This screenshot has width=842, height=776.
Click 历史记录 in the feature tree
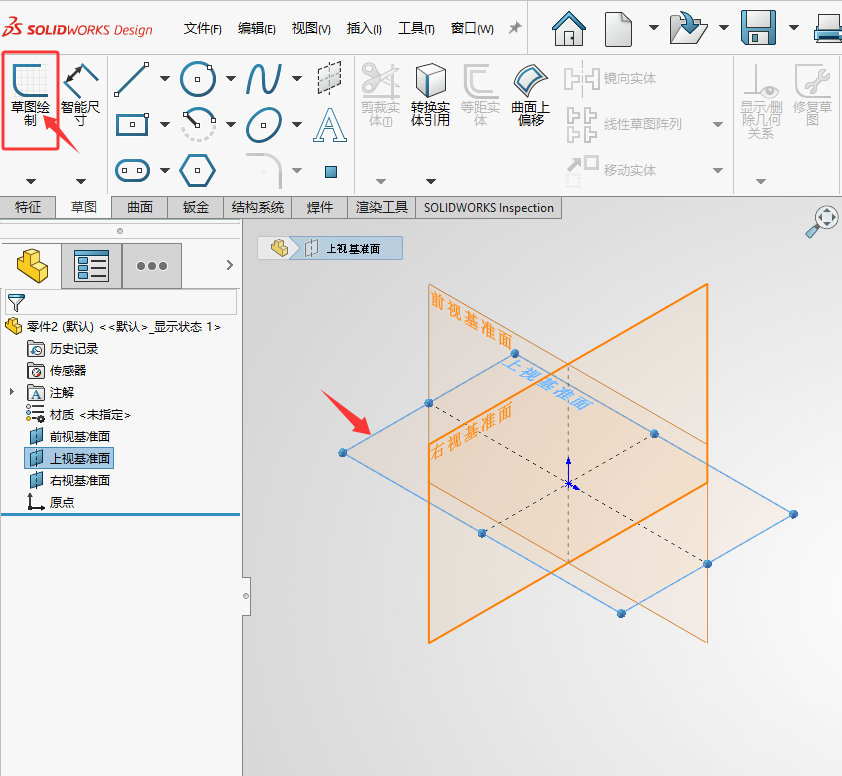pos(62,349)
